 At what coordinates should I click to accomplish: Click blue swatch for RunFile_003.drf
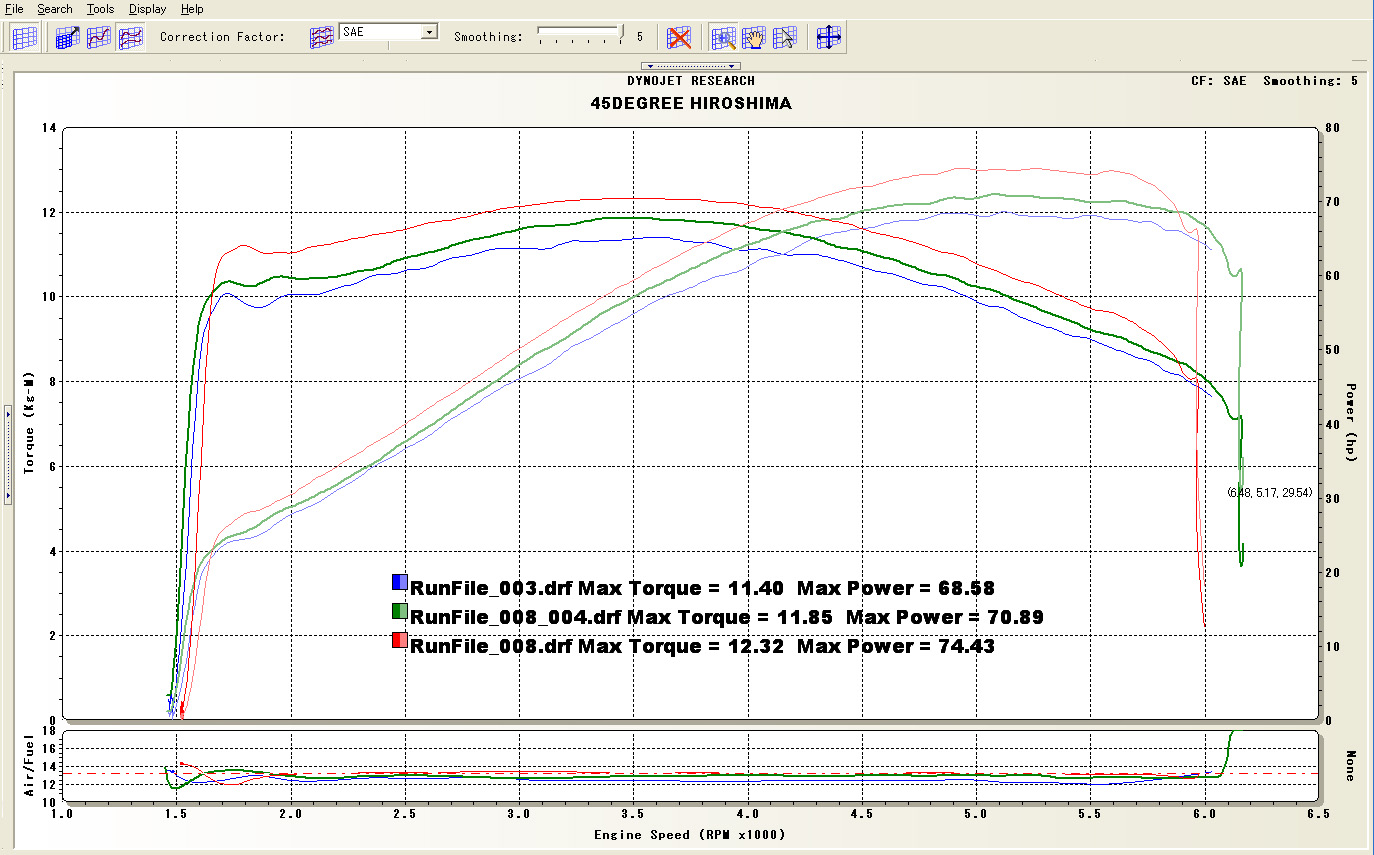pyautogui.click(x=399, y=584)
